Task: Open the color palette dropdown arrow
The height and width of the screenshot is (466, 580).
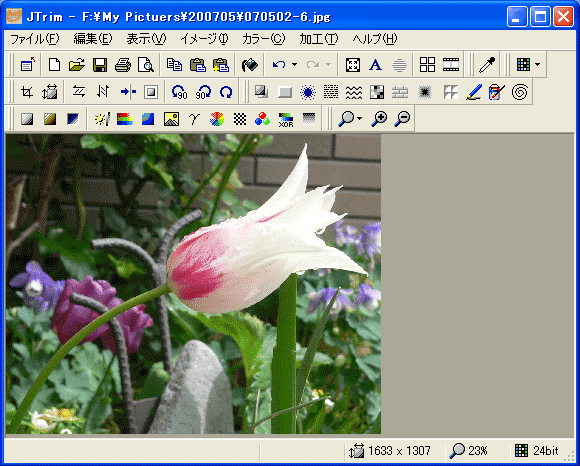Action: coord(537,65)
